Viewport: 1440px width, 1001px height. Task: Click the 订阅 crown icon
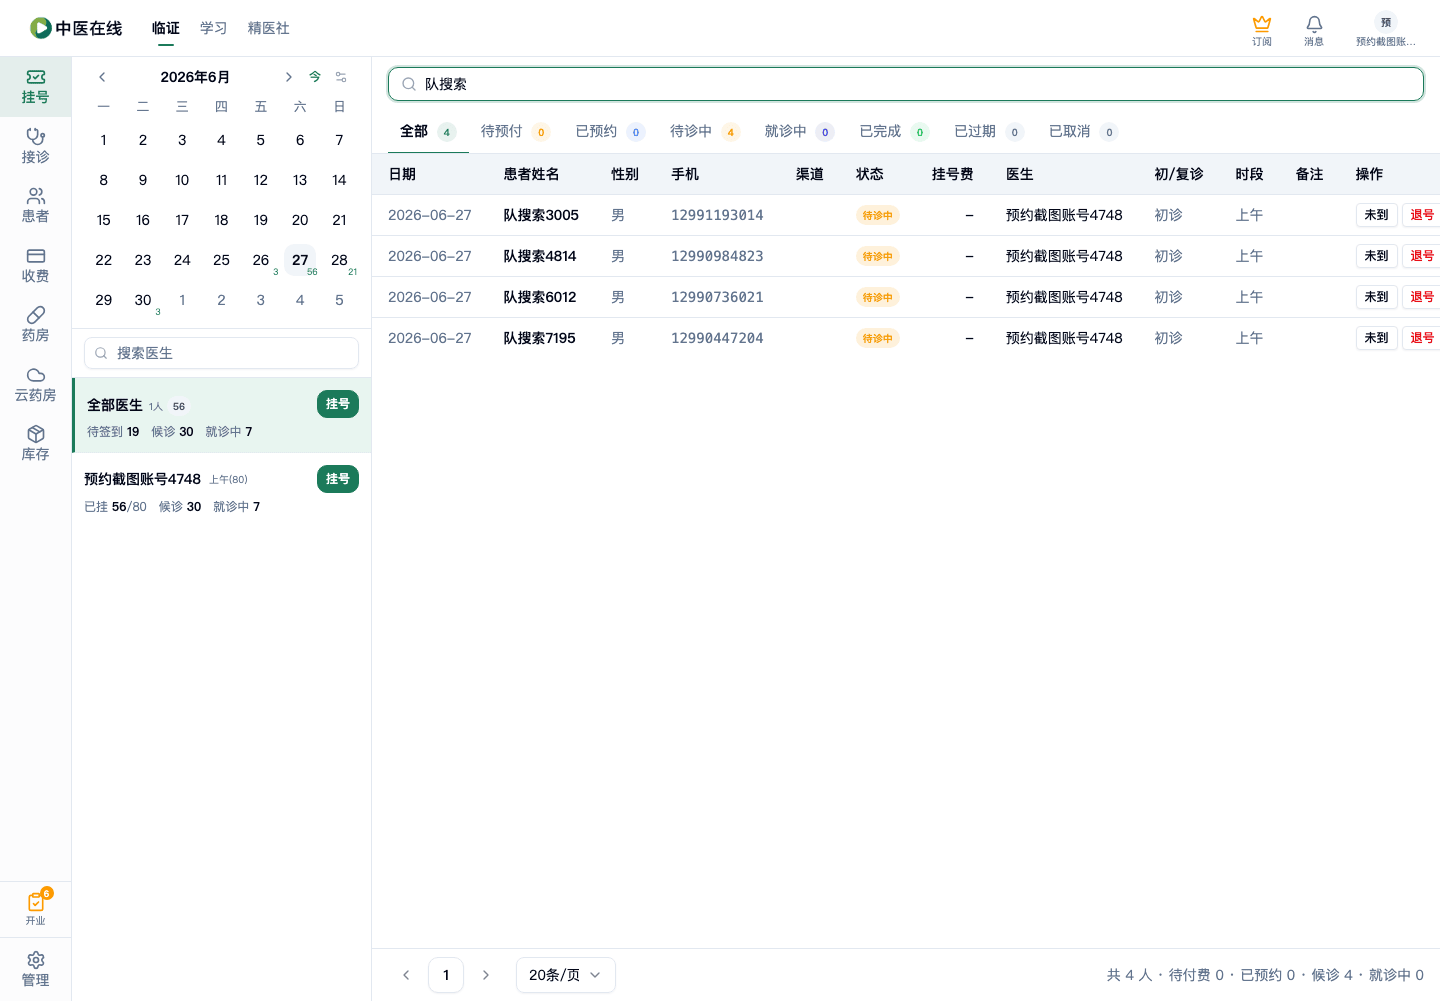pos(1262,30)
